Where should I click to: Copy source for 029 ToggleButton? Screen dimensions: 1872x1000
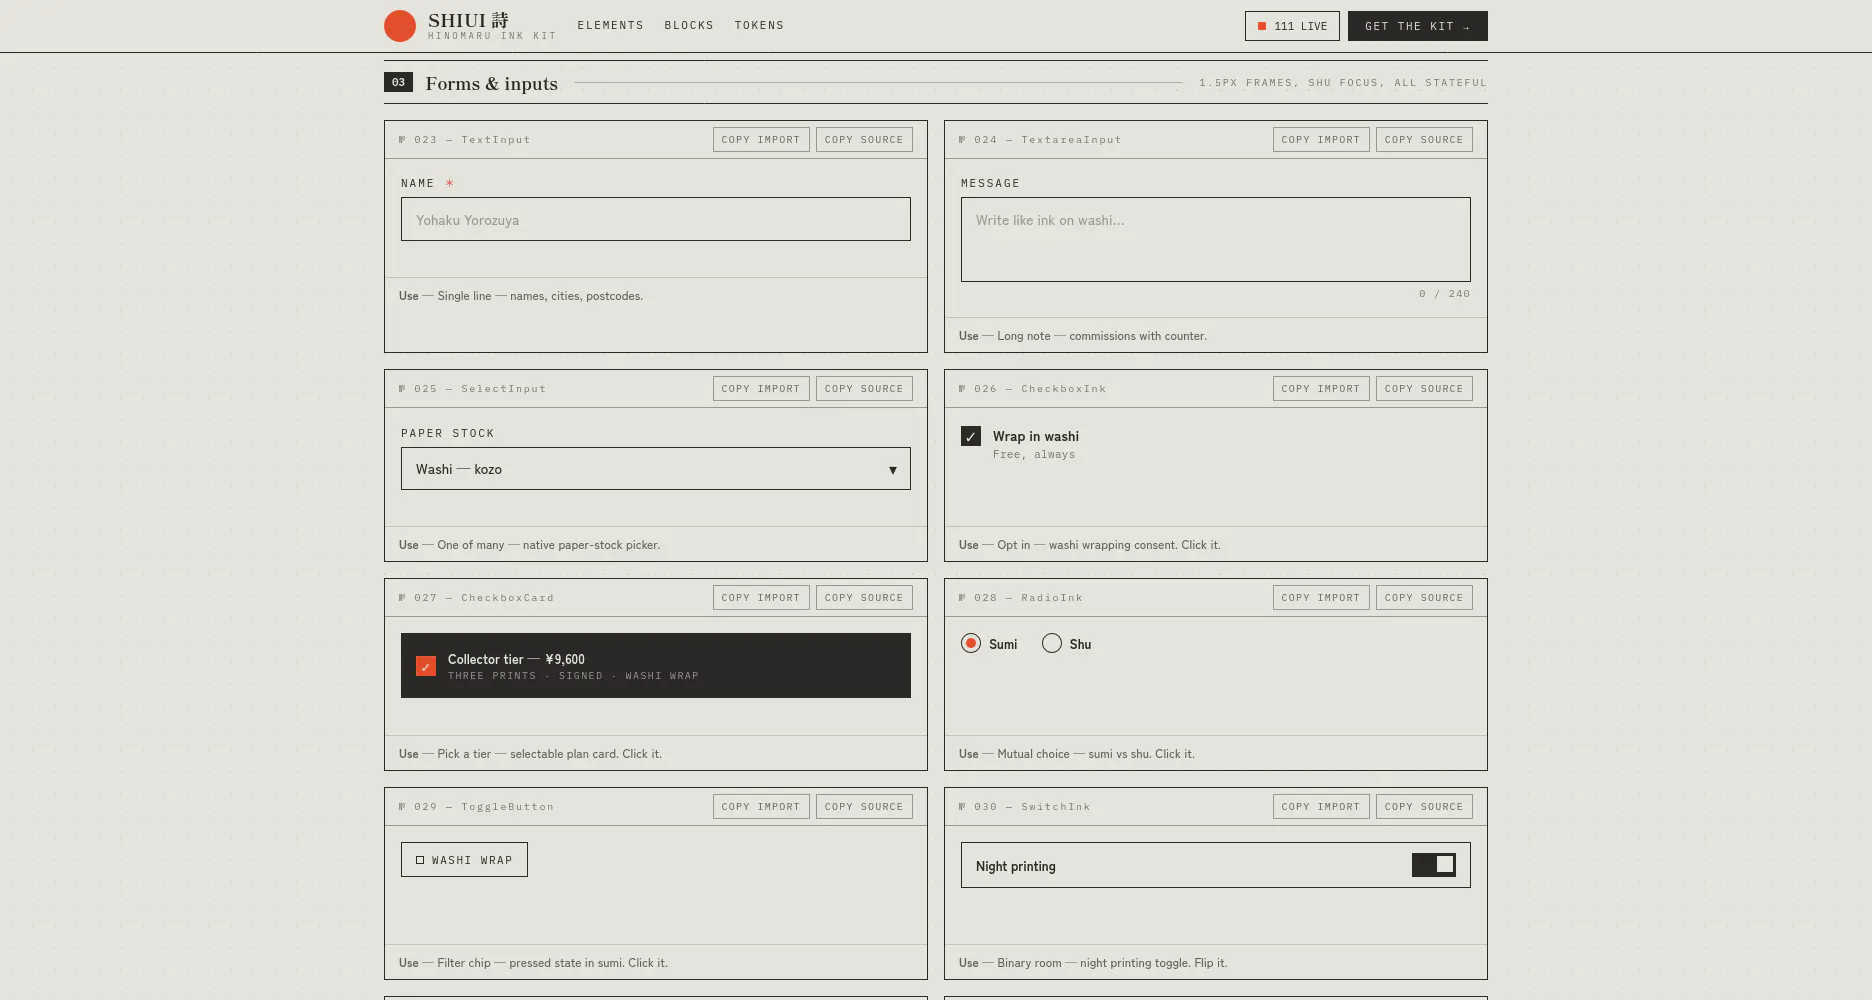pyautogui.click(x=864, y=807)
